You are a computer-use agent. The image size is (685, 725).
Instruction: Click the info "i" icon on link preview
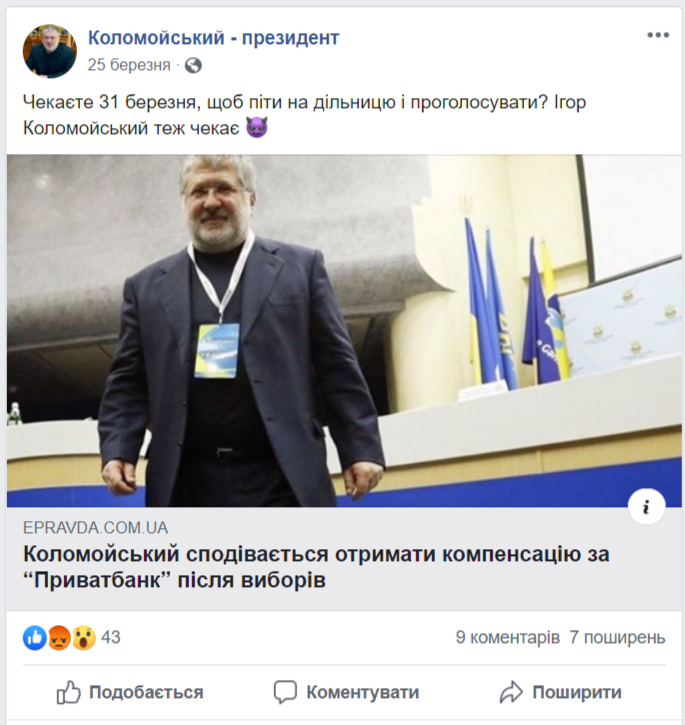[647, 506]
